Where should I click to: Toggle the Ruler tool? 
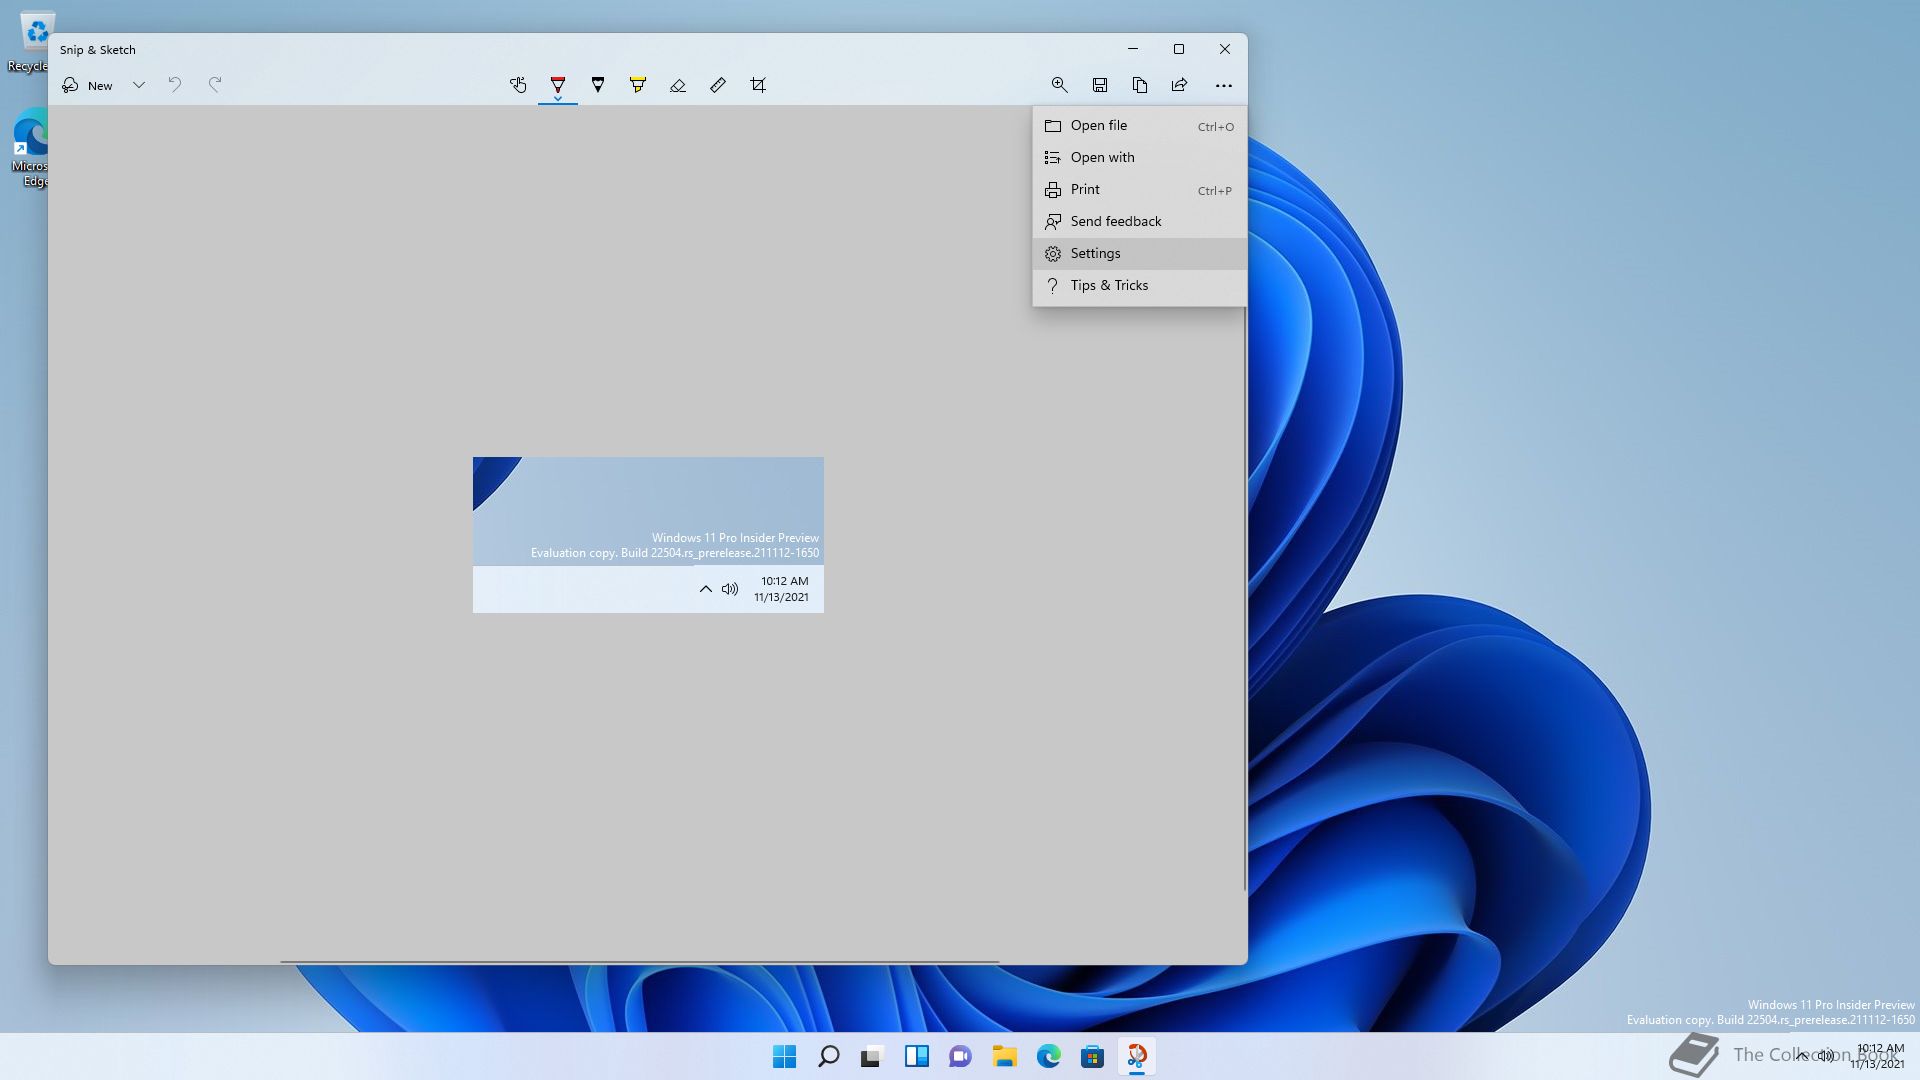(718, 85)
